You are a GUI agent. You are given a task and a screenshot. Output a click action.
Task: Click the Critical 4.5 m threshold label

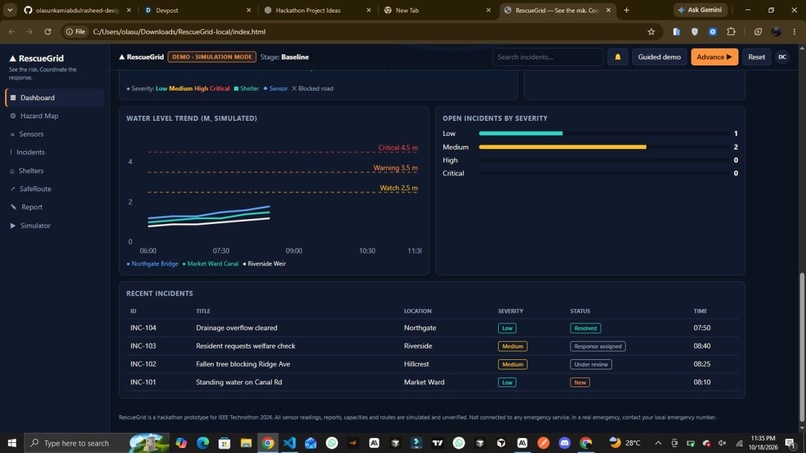398,148
